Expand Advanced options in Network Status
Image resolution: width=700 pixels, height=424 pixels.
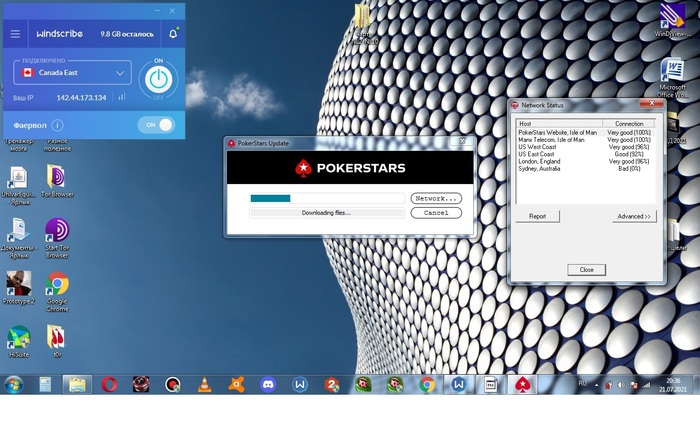[x=634, y=216]
